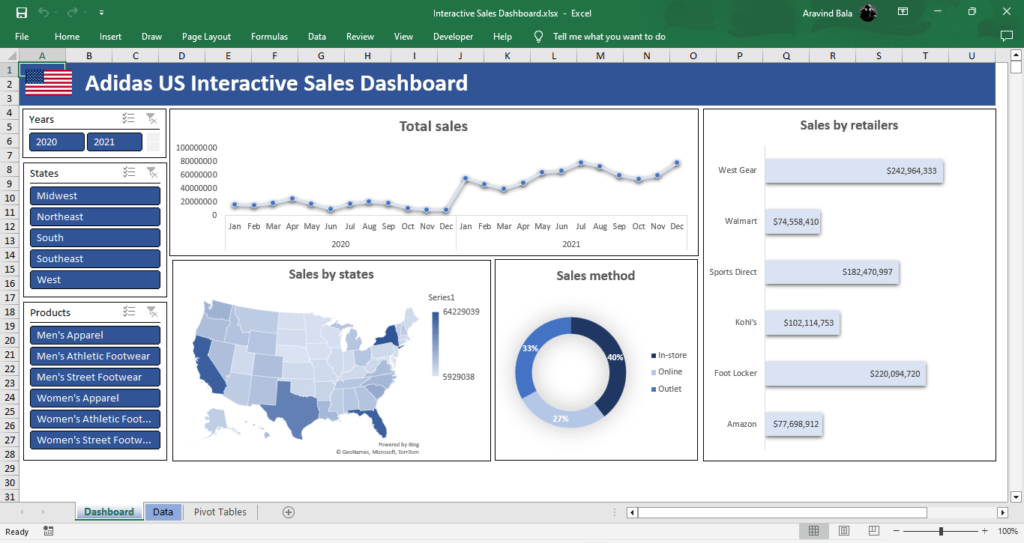The height and width of the screenshot is (543, 1024).
Task: Open Ribbon Display Options icon
Action: [903, 12]
